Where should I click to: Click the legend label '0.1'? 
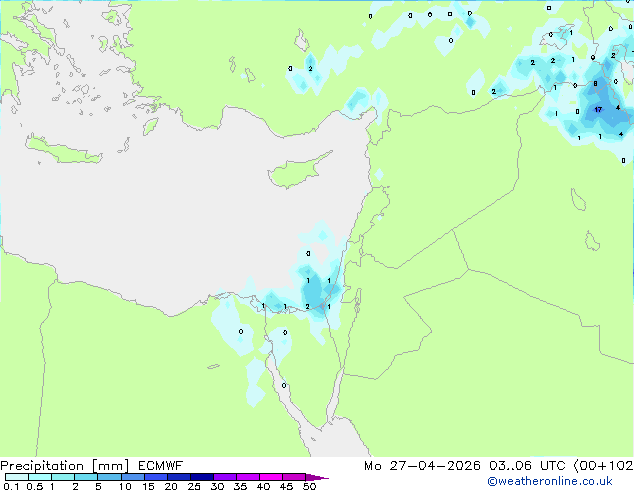11,486
